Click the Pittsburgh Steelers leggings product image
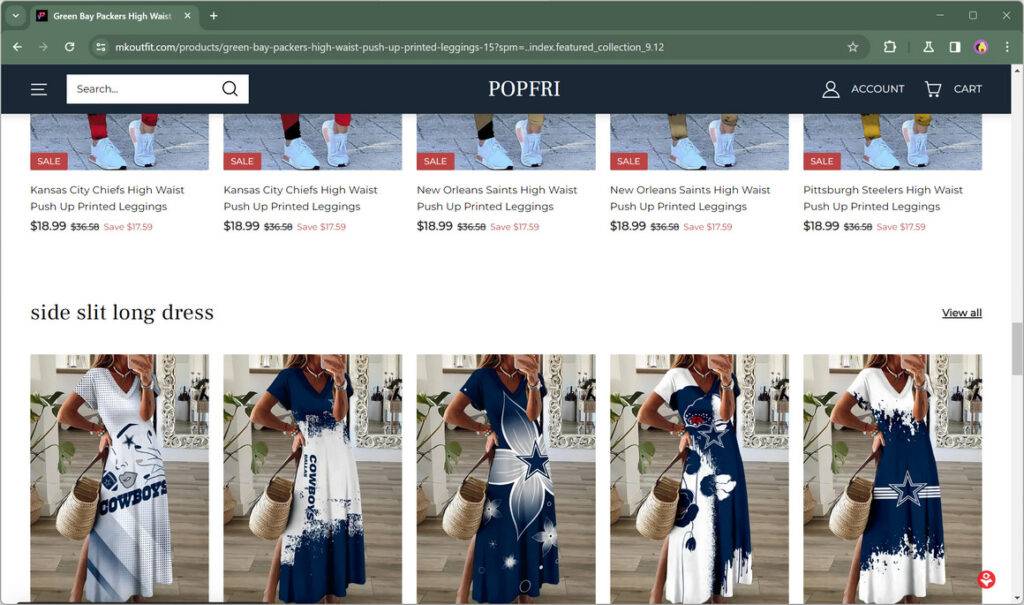This screenshot has width=1024, height=605. point(892,142)
